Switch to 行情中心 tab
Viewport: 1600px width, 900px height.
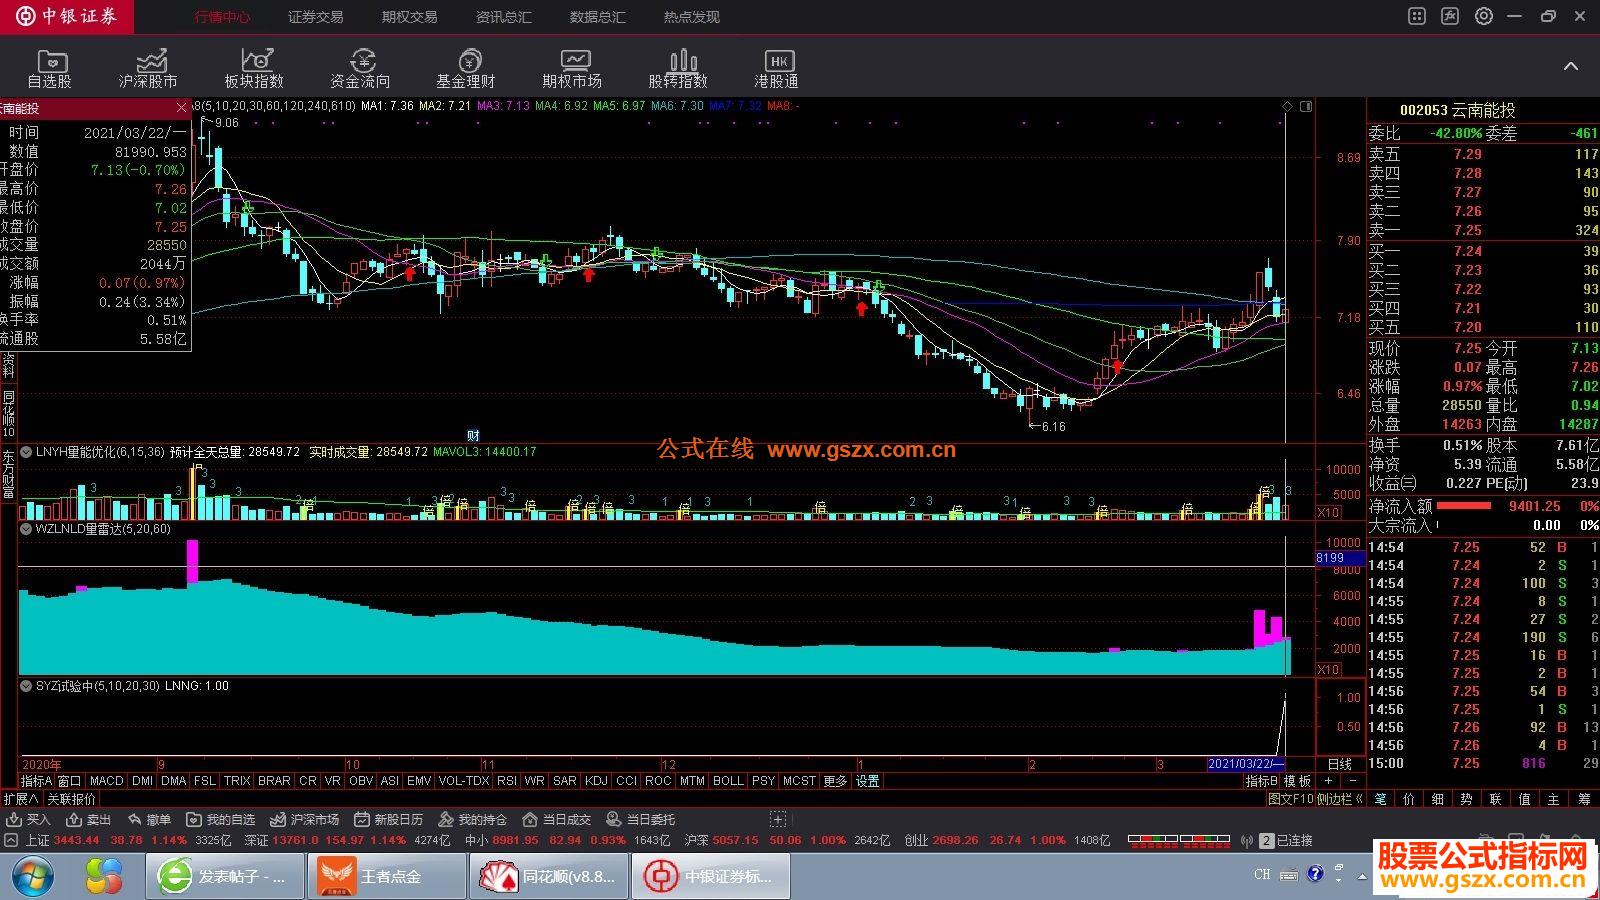coord(222,17)
